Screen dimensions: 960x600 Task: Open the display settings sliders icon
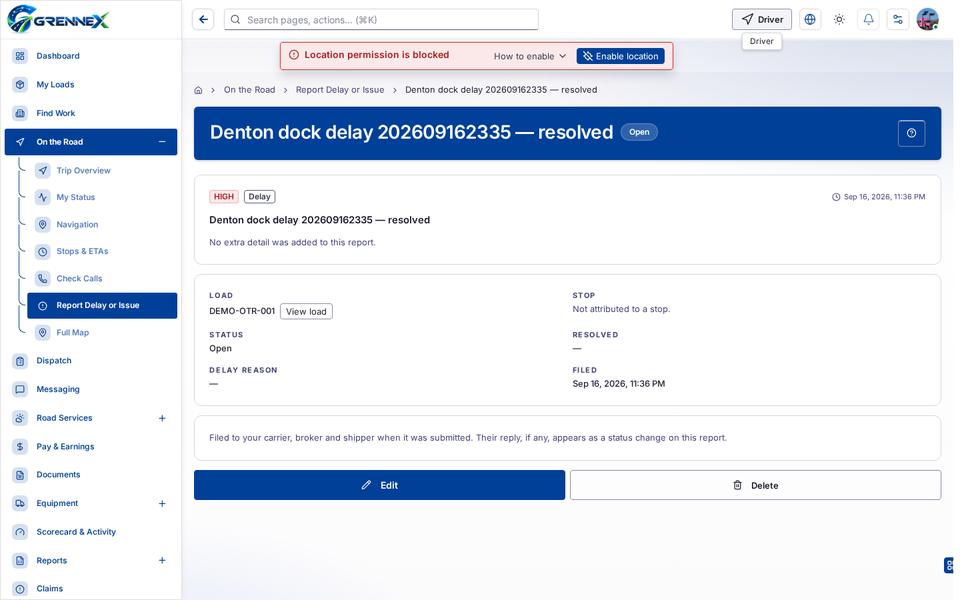[x=898, y=20]
